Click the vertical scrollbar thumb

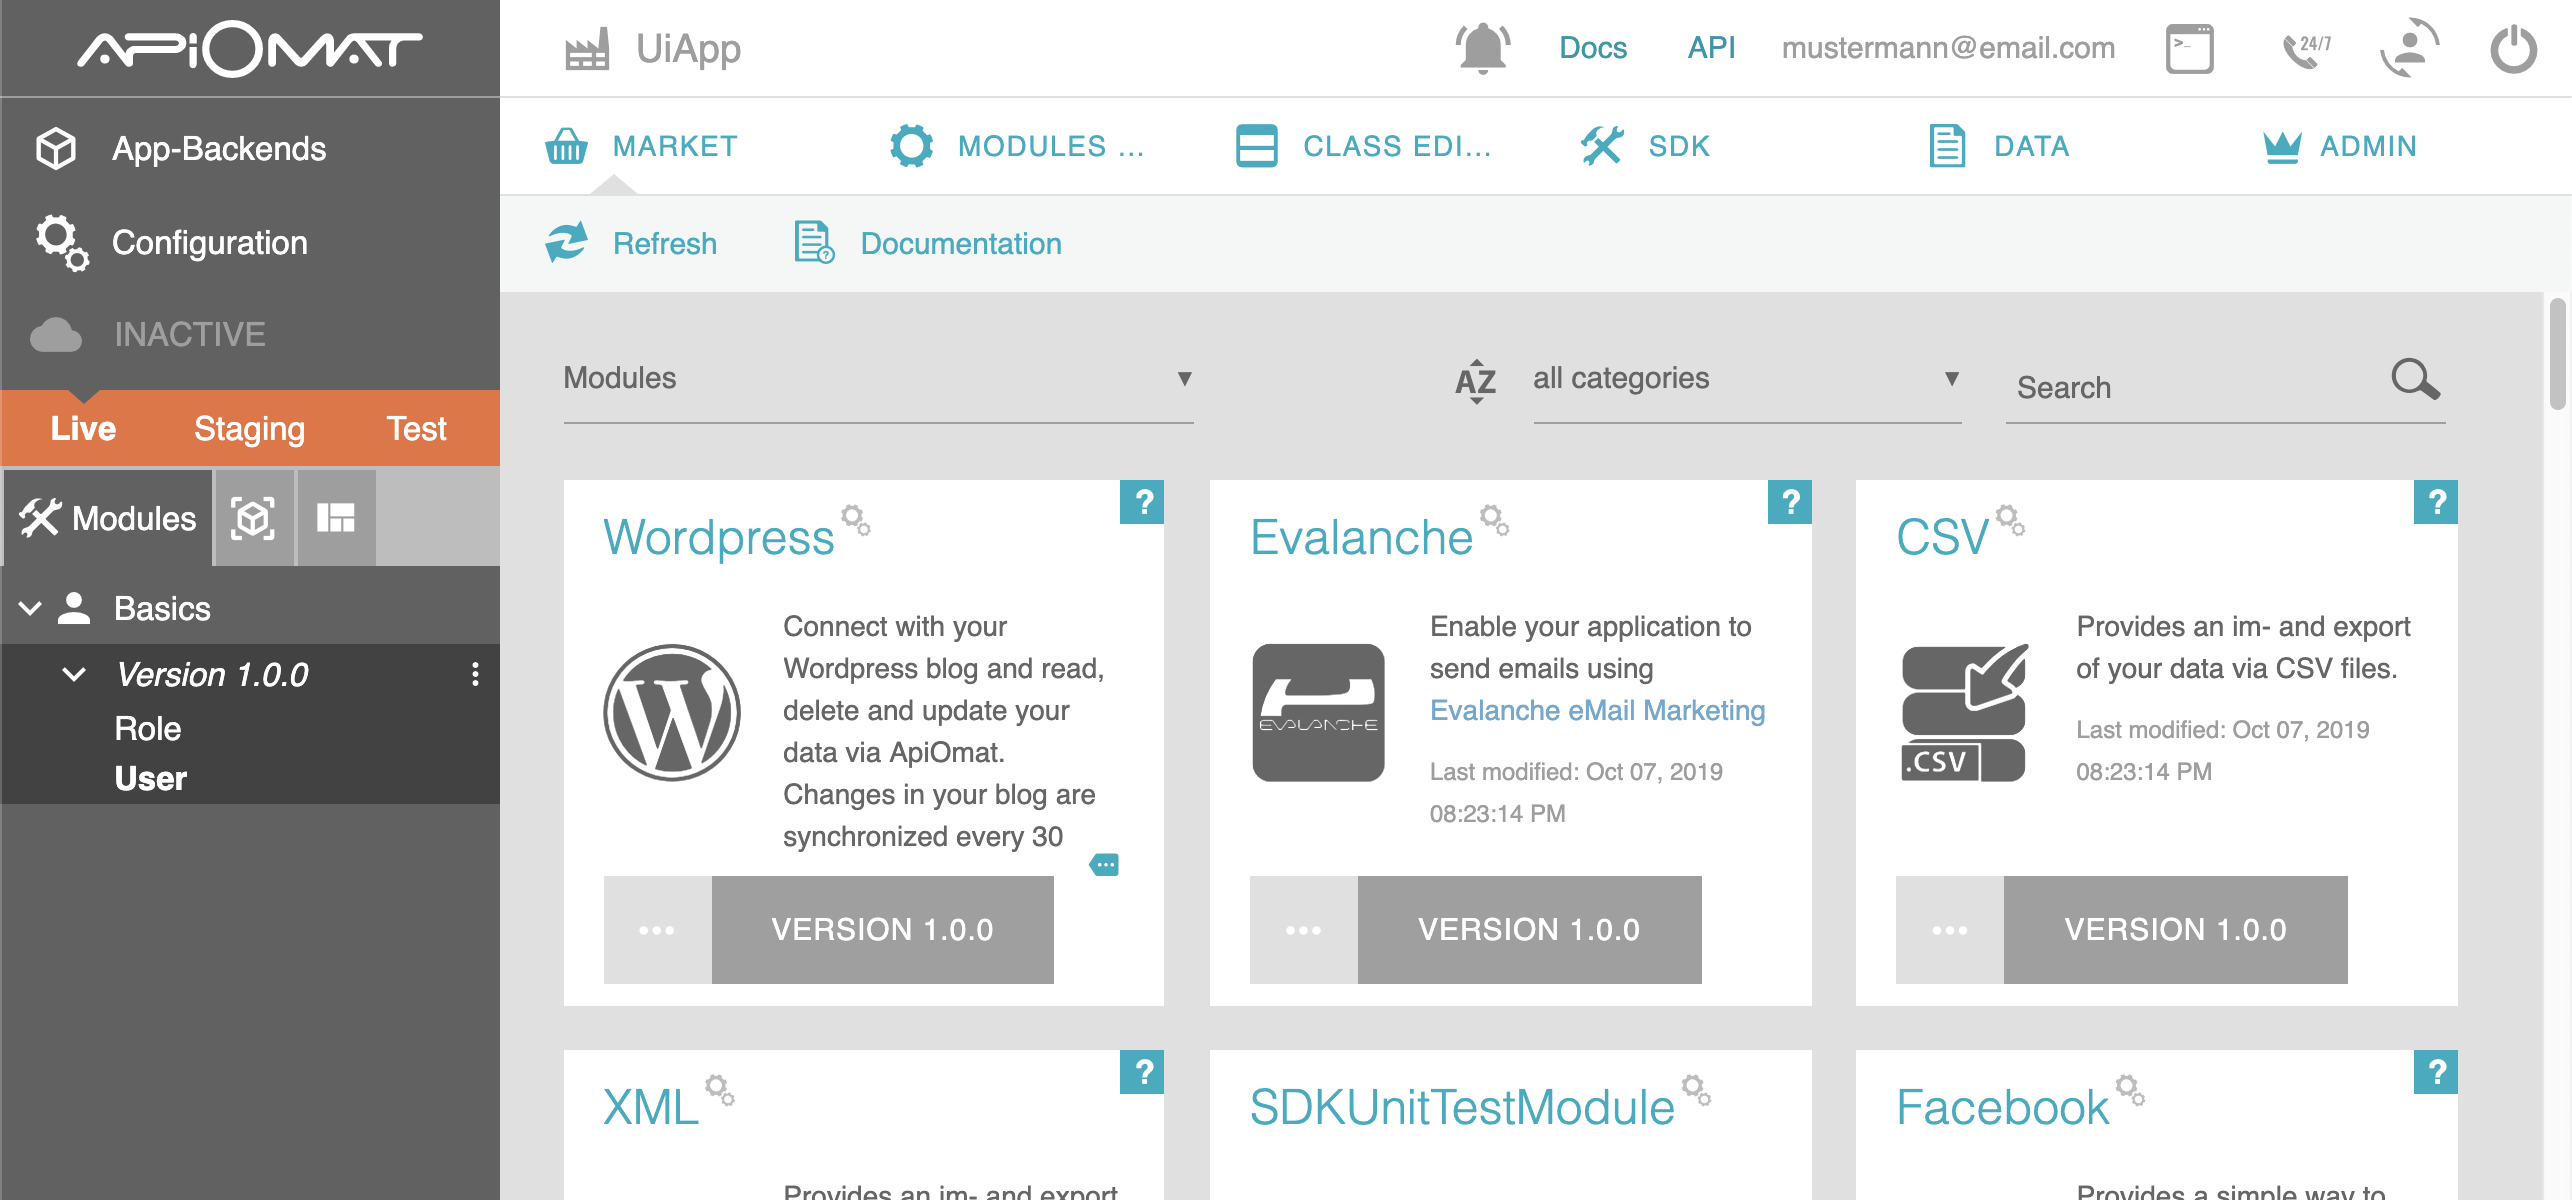click(x=2558, y=354)
